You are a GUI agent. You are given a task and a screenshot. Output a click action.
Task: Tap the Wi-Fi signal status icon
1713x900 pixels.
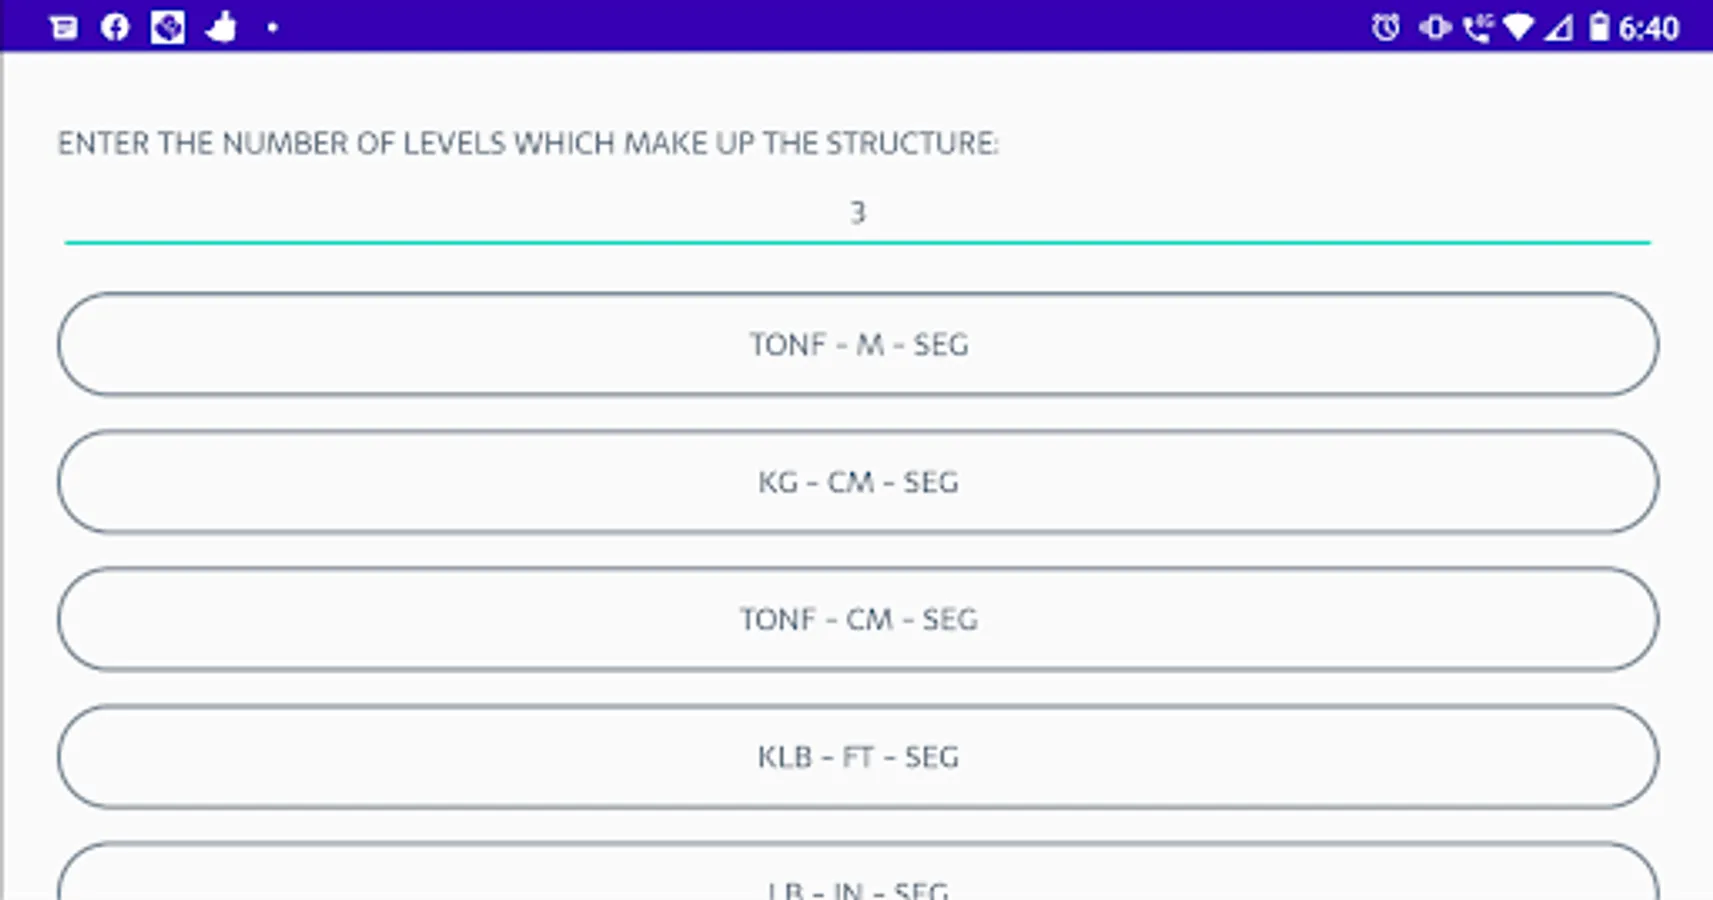[x=1518, y=27]
